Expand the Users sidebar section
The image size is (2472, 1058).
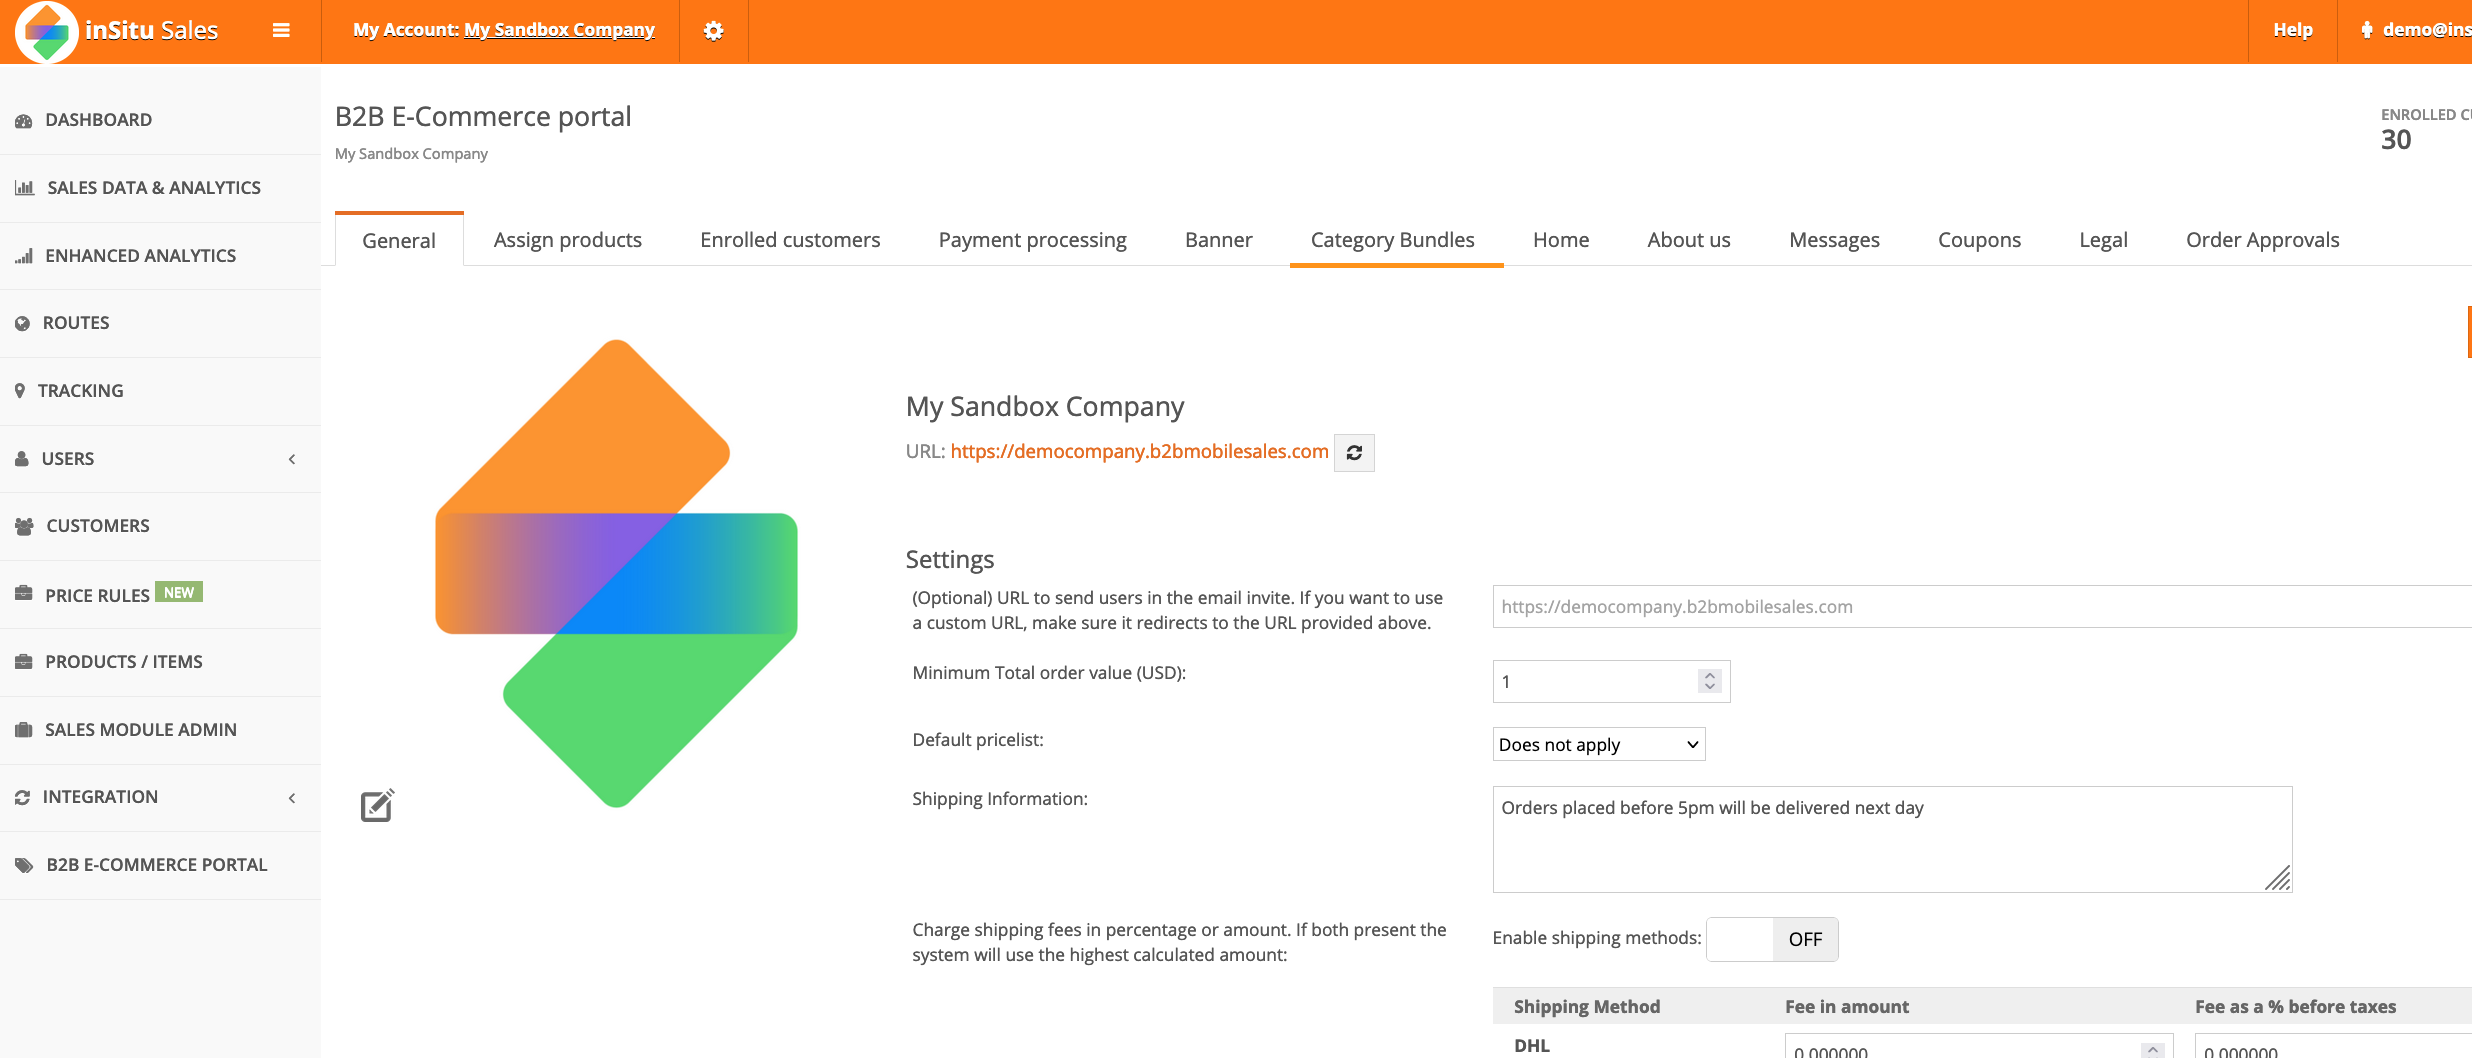[160, 459]
